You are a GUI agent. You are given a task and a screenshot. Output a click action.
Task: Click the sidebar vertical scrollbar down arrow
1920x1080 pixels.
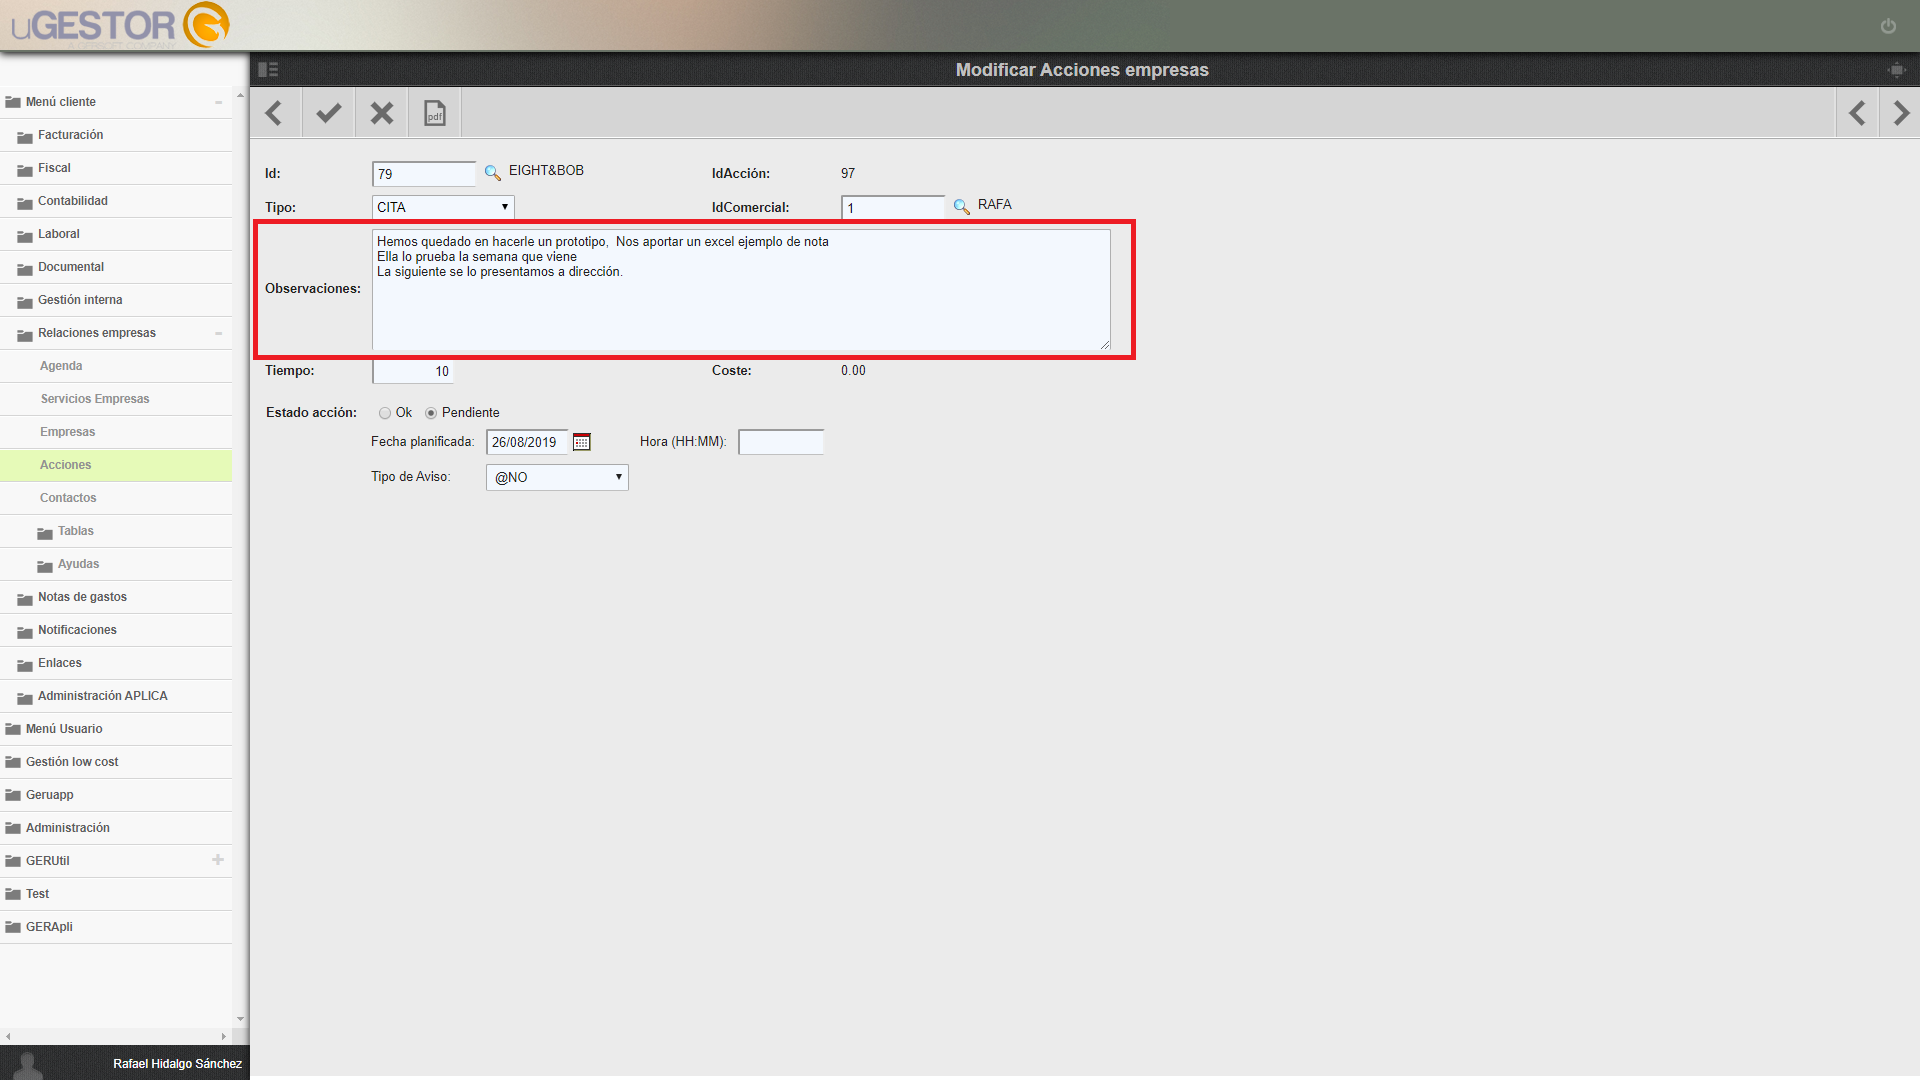coord(240,1019)
